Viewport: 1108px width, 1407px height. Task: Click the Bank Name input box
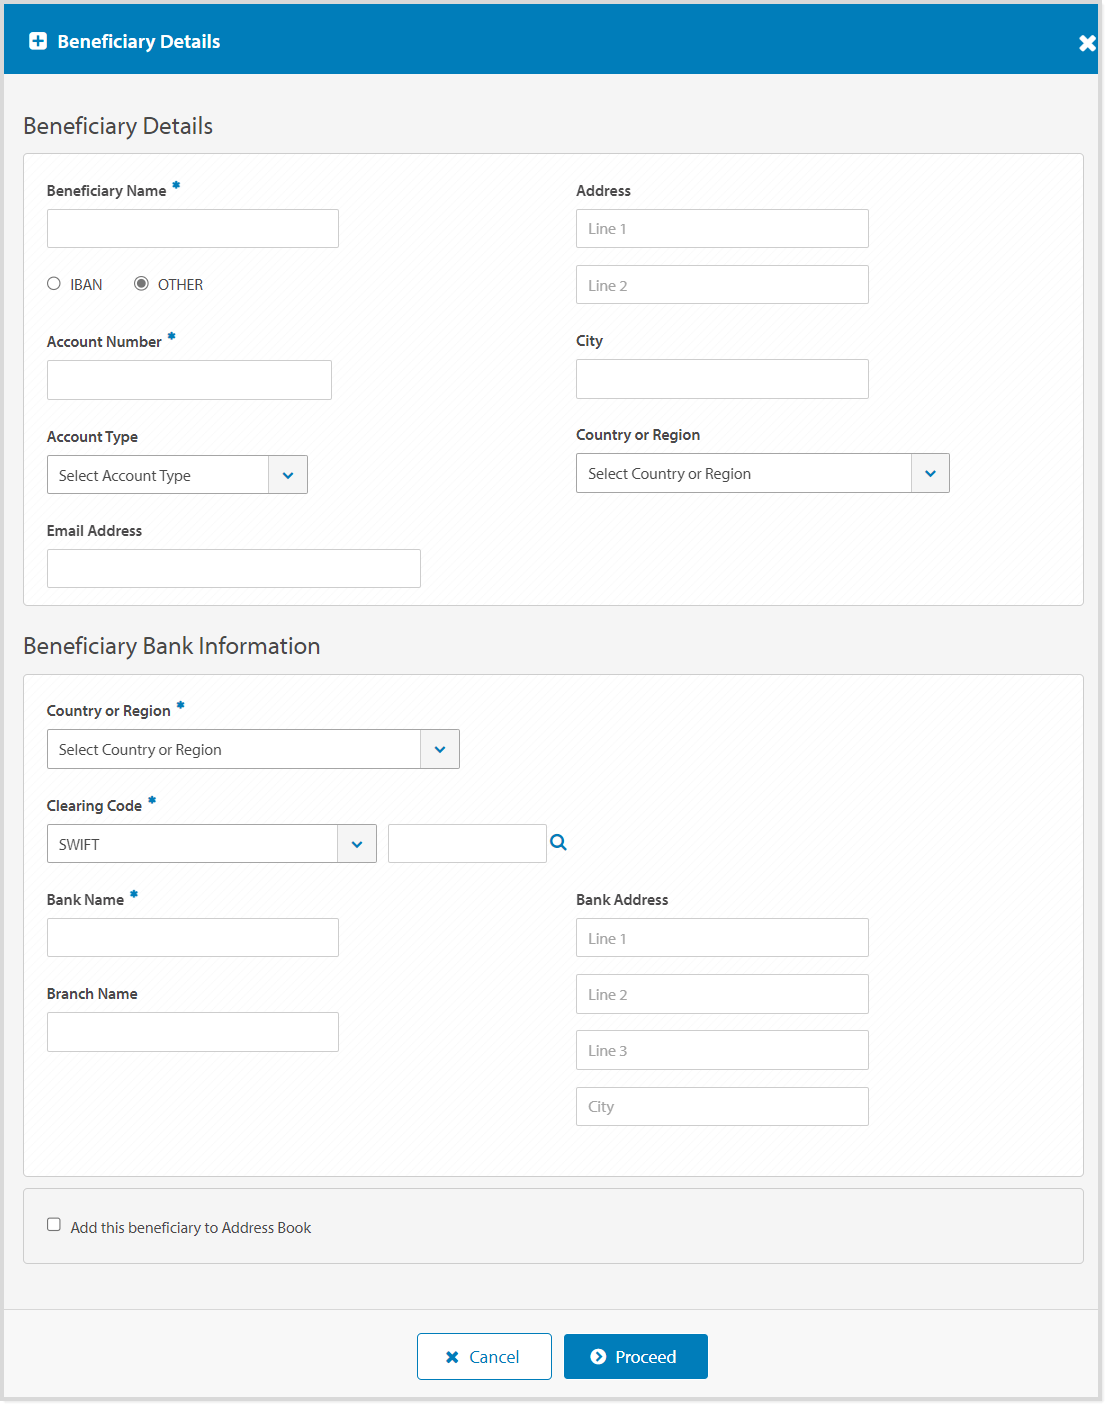192,937
